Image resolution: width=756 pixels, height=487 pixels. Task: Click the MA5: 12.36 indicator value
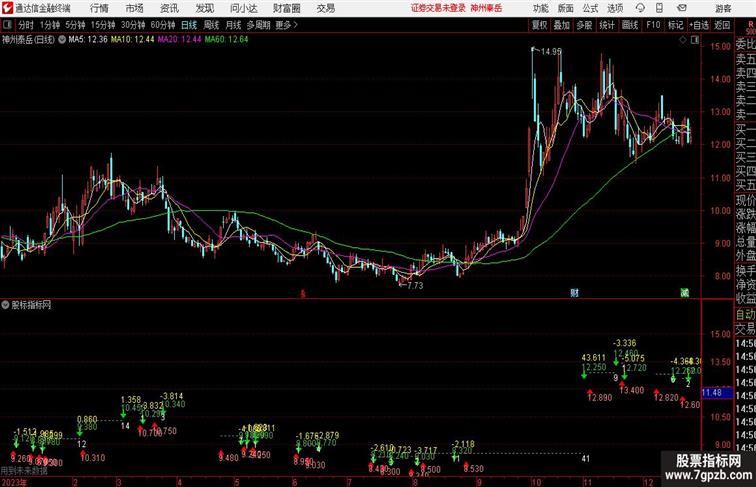[88, 40]
